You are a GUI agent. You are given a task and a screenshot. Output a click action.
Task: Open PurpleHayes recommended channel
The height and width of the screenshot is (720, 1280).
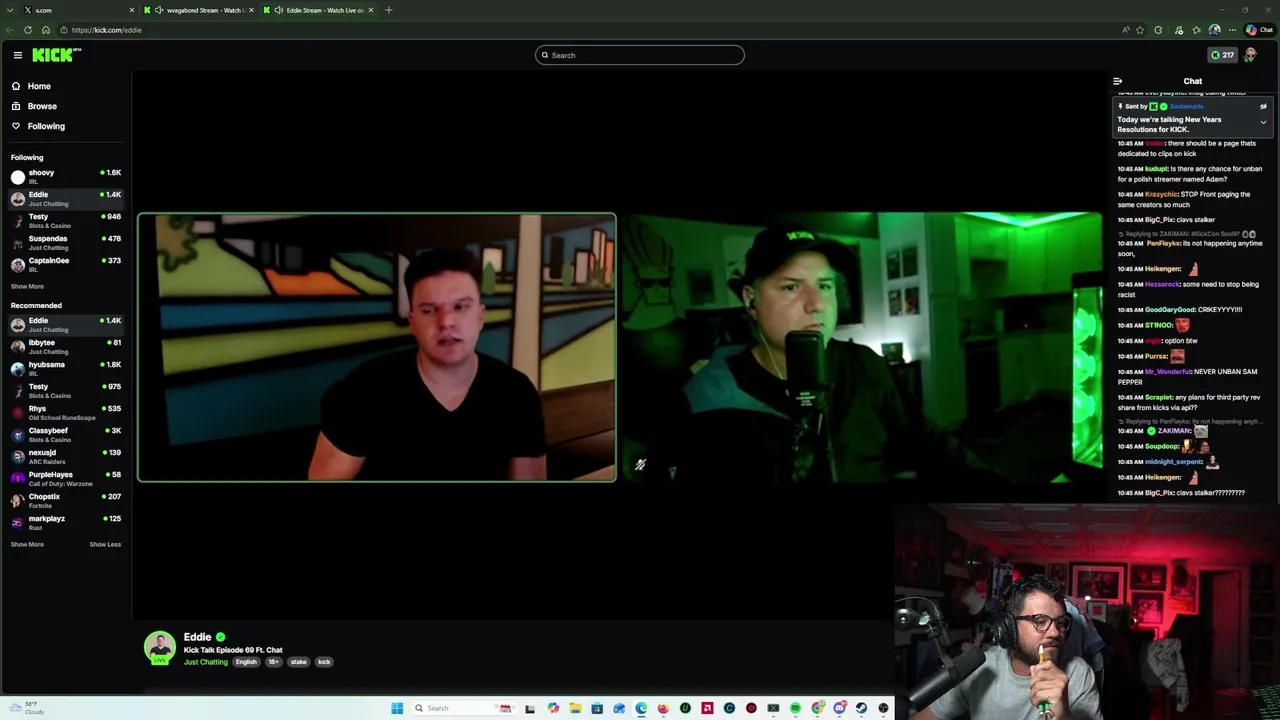(x=66, y=478)
